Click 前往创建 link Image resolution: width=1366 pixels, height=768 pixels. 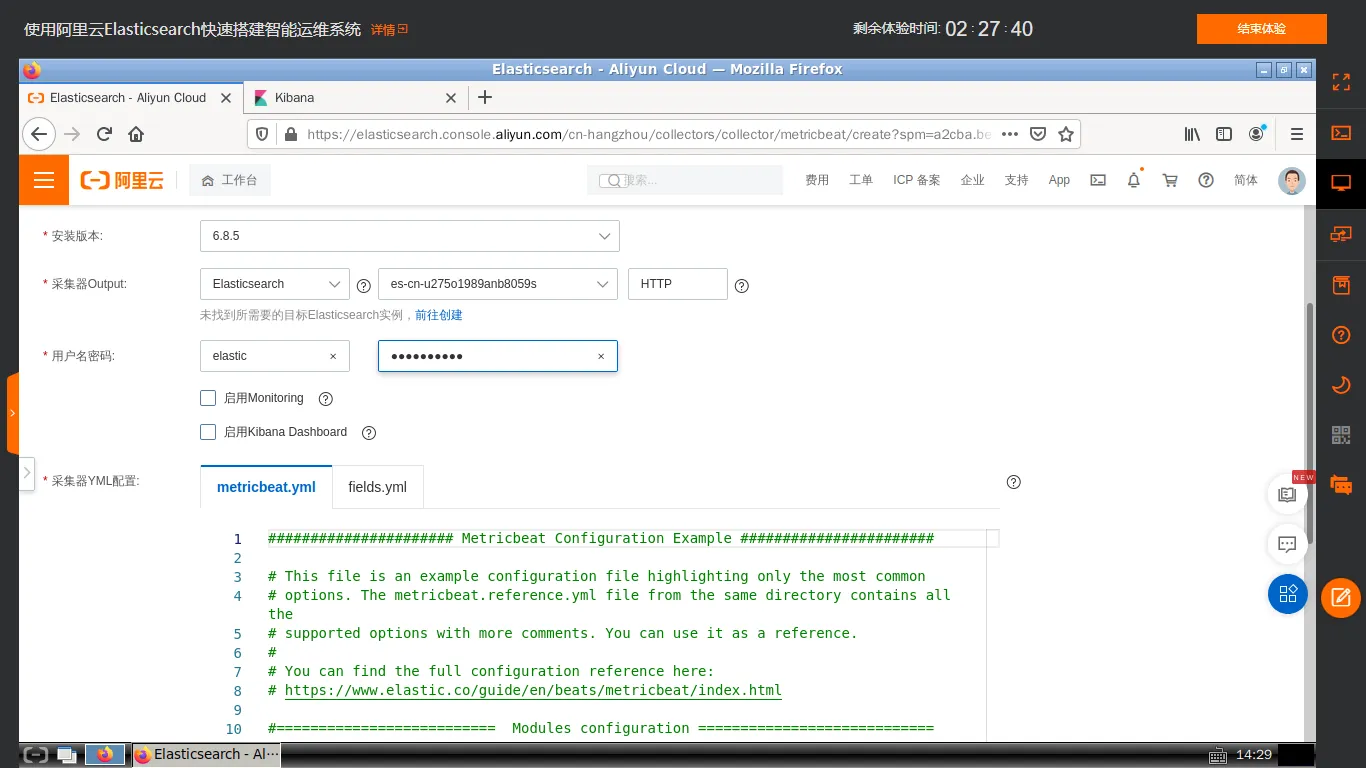coord(439,315)
